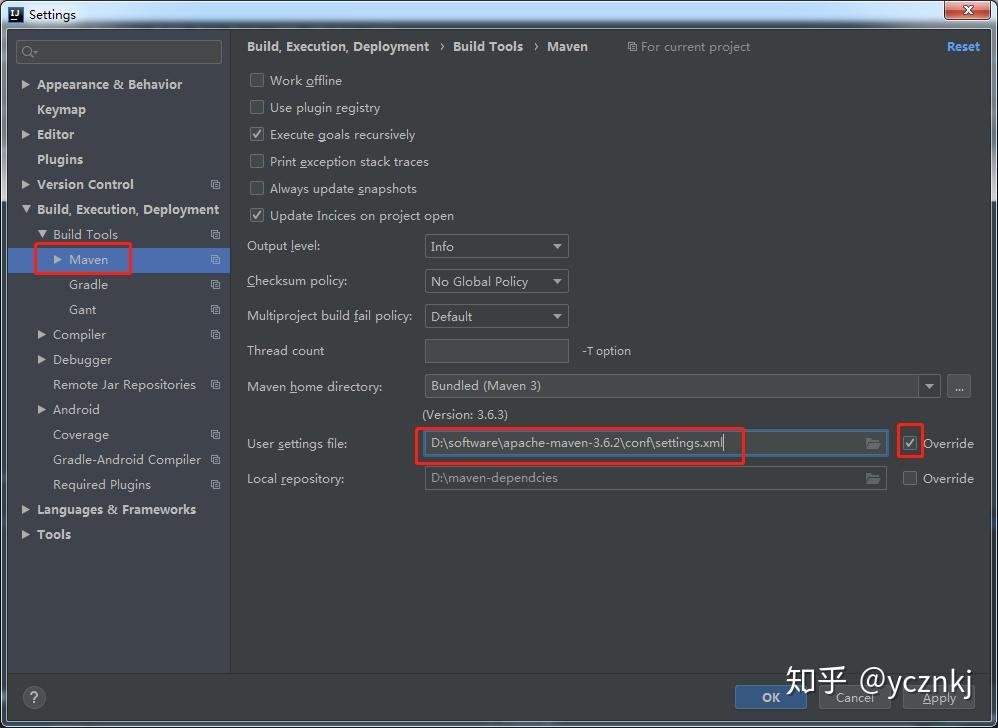Click the Help question mark icon
This screenshot has height=728, width=998.
[33, 697]
